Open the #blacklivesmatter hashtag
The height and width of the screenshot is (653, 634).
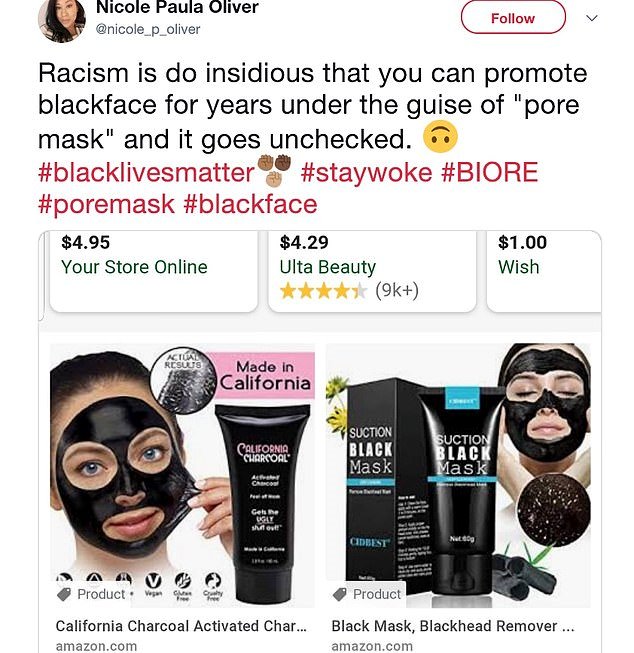click(146, 172)
